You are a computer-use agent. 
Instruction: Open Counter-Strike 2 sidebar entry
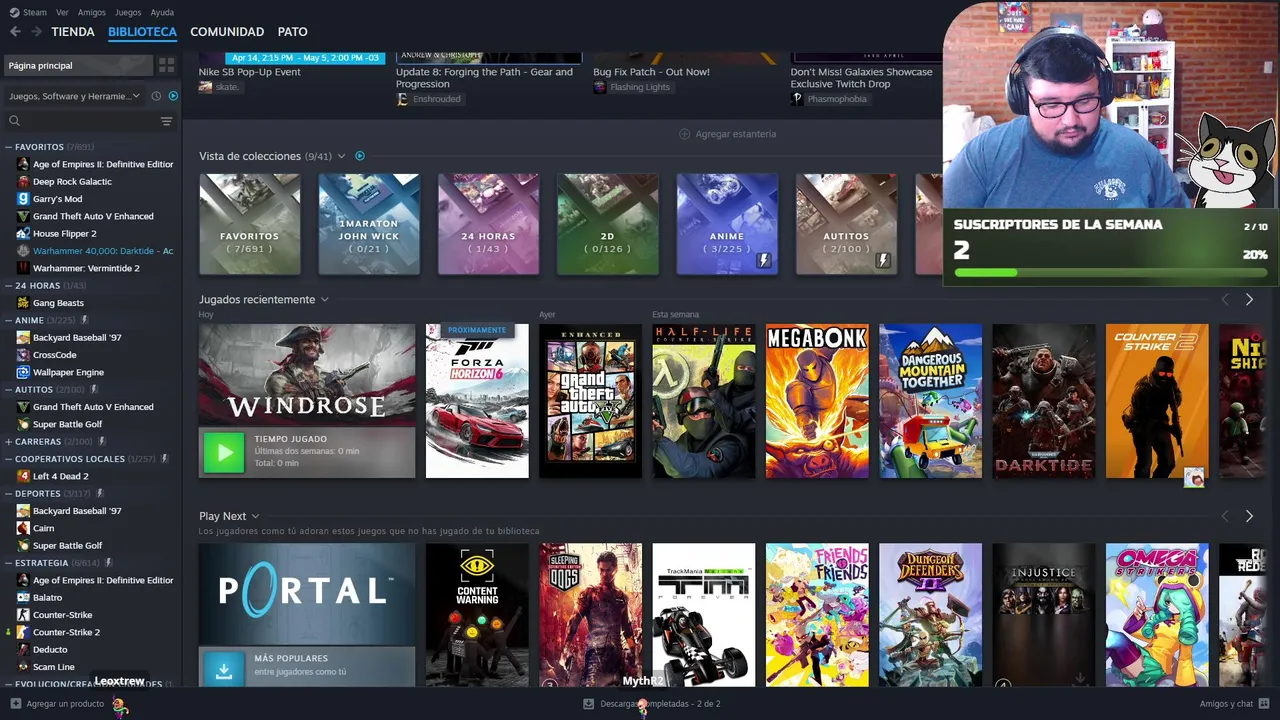[66, 632]
